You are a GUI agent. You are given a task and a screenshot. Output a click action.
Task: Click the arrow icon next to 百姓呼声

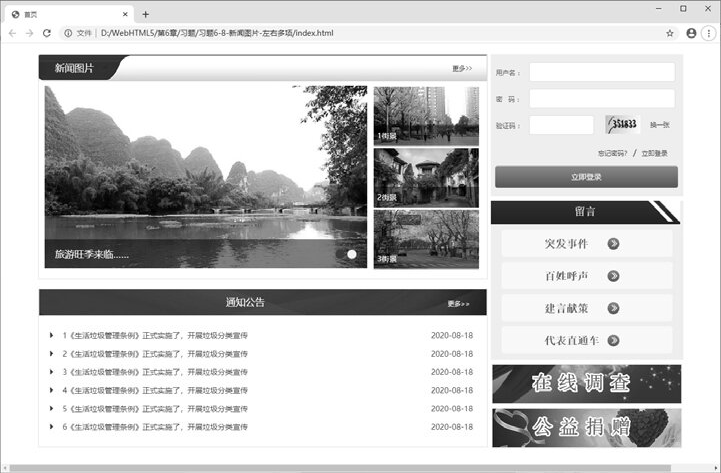613,276
